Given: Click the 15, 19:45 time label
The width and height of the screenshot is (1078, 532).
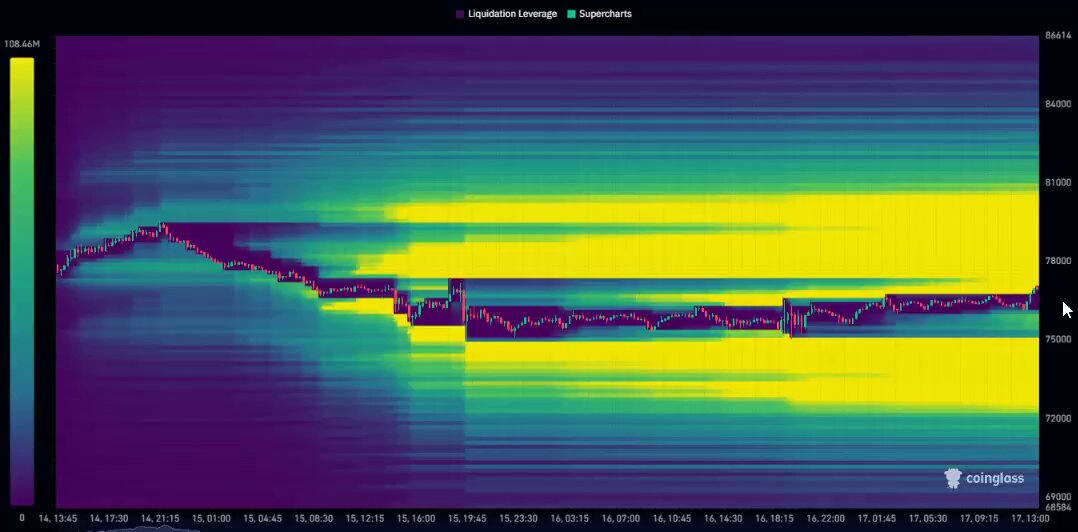Looking at the screenshot, I should [x=468, y=518].
